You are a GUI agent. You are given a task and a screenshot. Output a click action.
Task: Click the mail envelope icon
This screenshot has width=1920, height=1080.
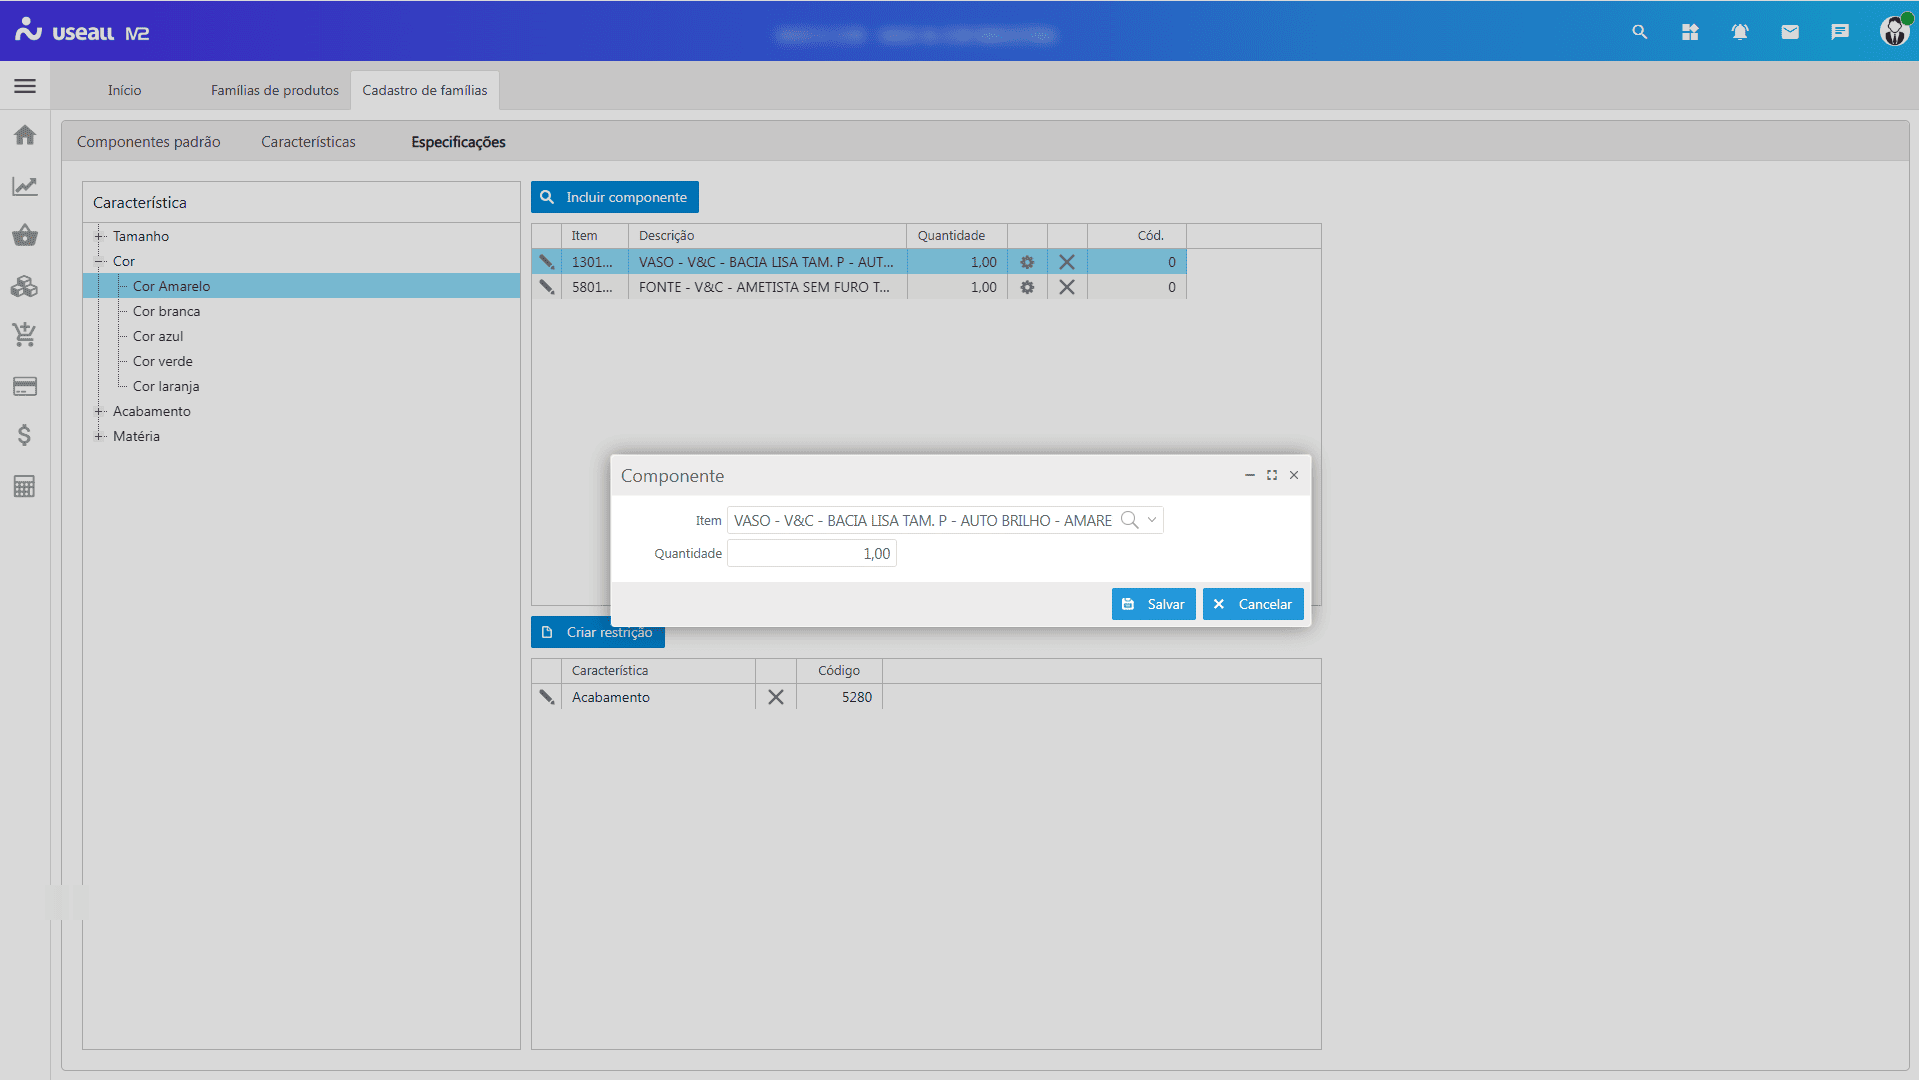[1790, 32]
